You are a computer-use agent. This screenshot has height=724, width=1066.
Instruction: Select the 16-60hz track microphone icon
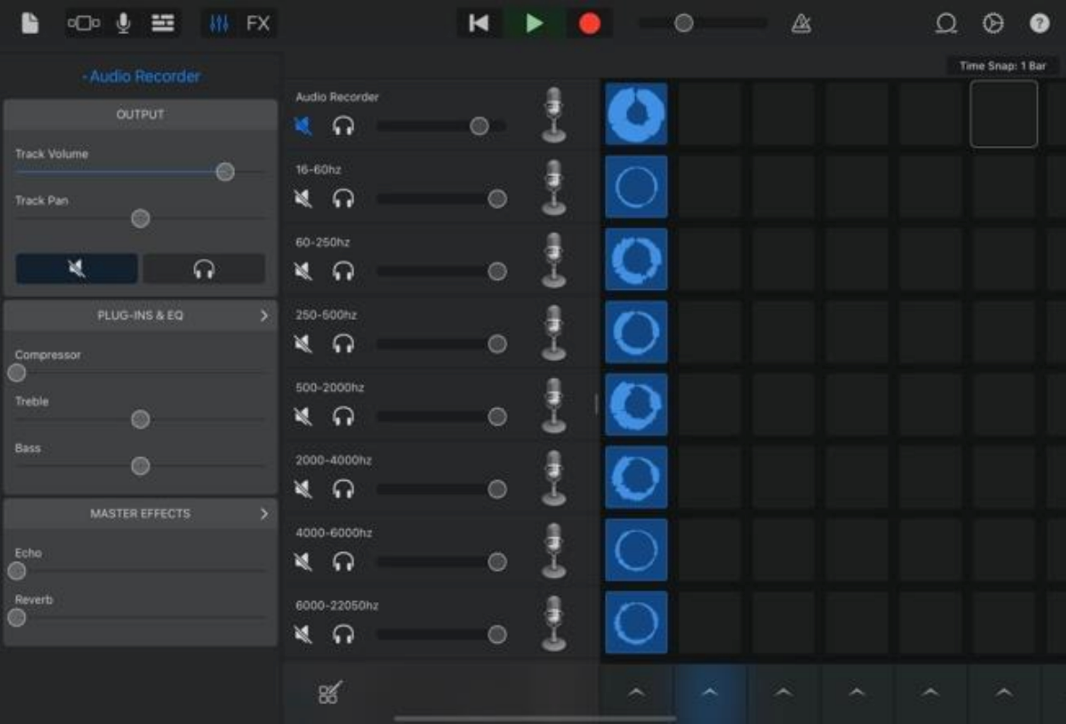(554, 187)
